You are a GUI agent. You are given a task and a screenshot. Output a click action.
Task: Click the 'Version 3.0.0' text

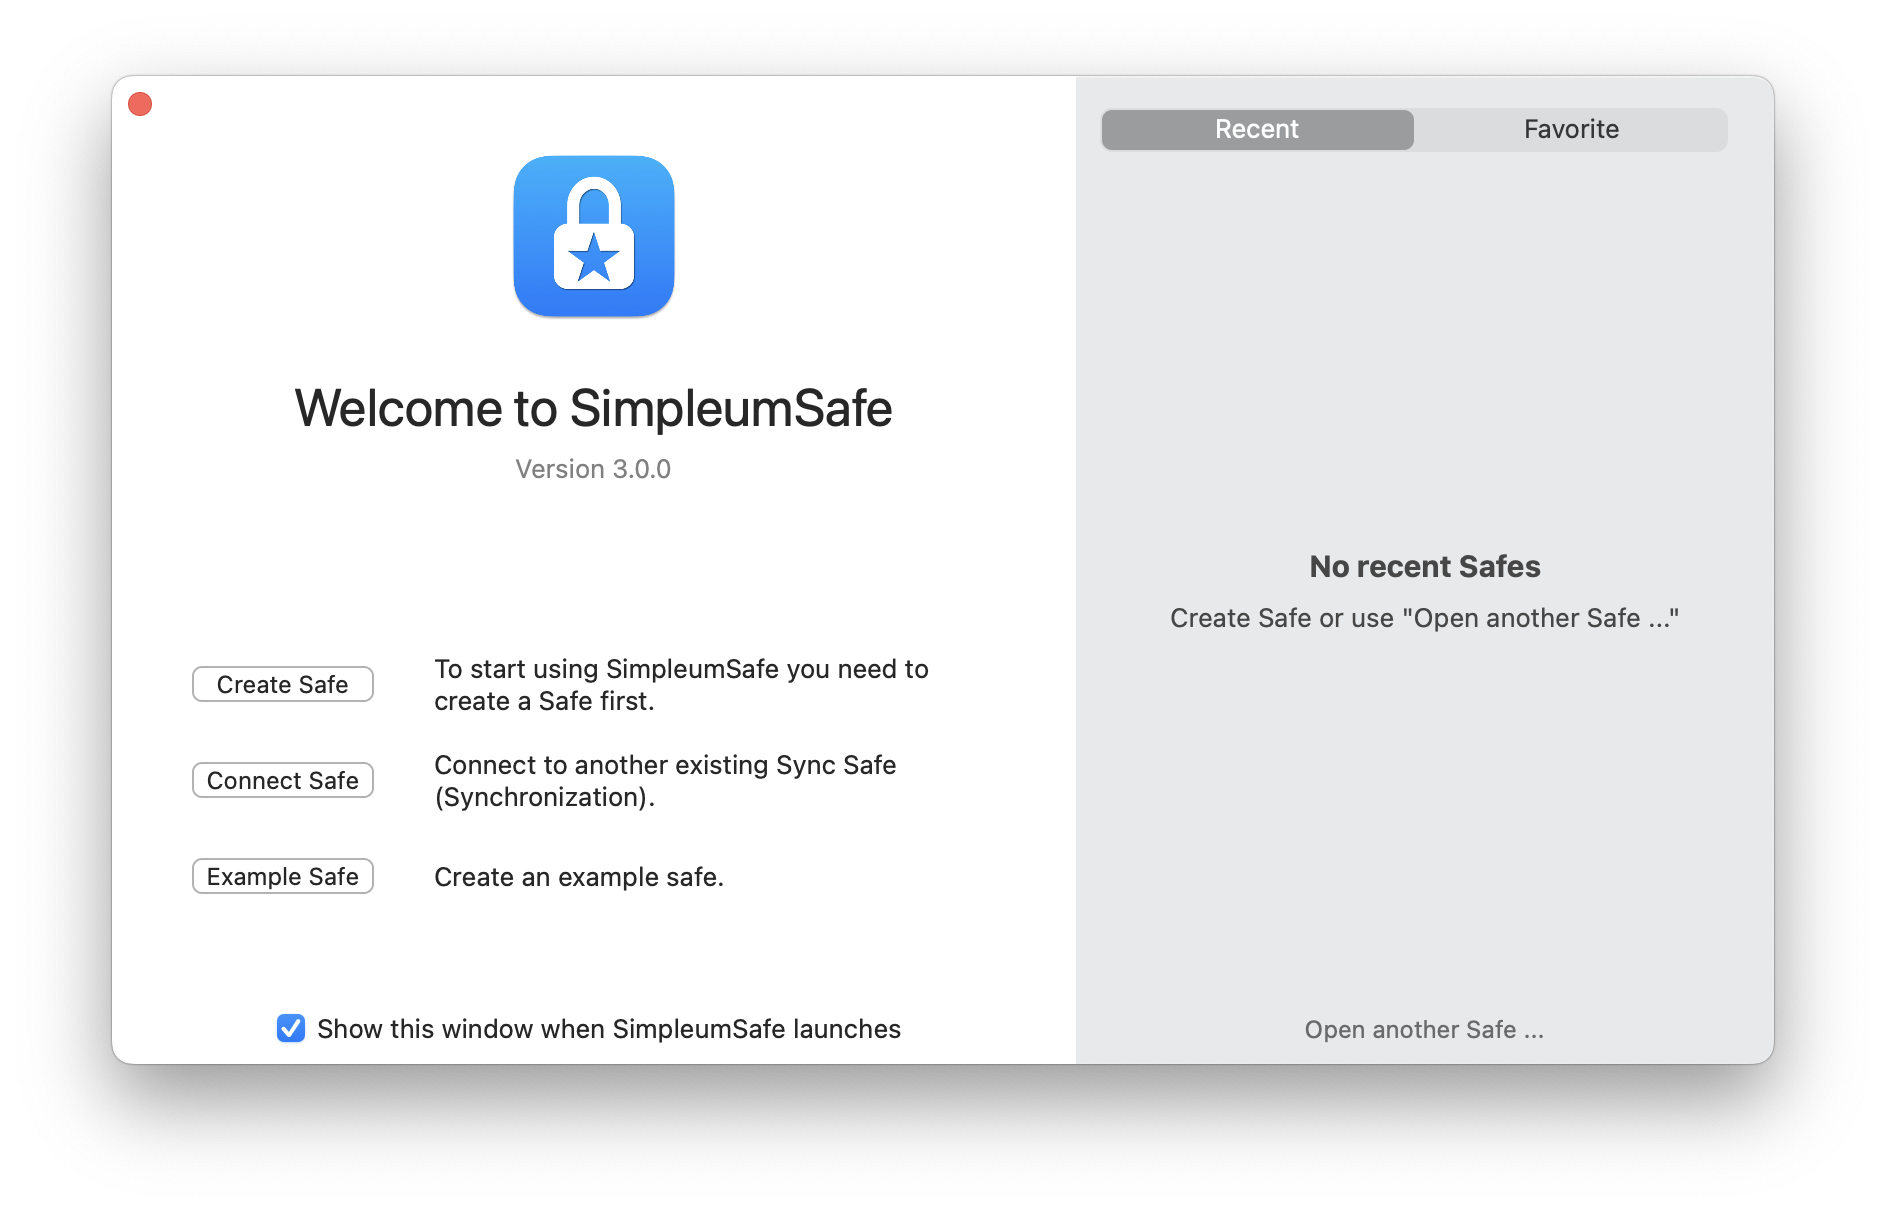[x=593, y=469]
